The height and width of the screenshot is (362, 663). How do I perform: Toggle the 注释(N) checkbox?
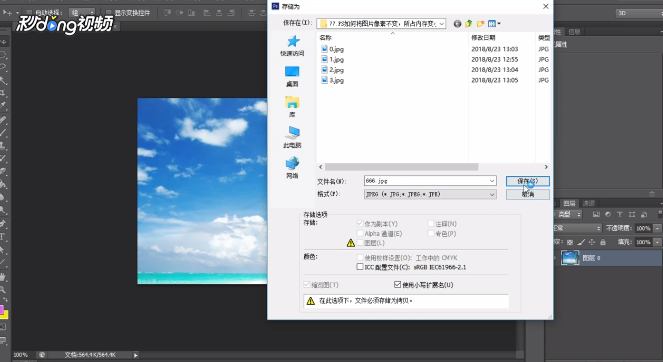pos(431,224)
